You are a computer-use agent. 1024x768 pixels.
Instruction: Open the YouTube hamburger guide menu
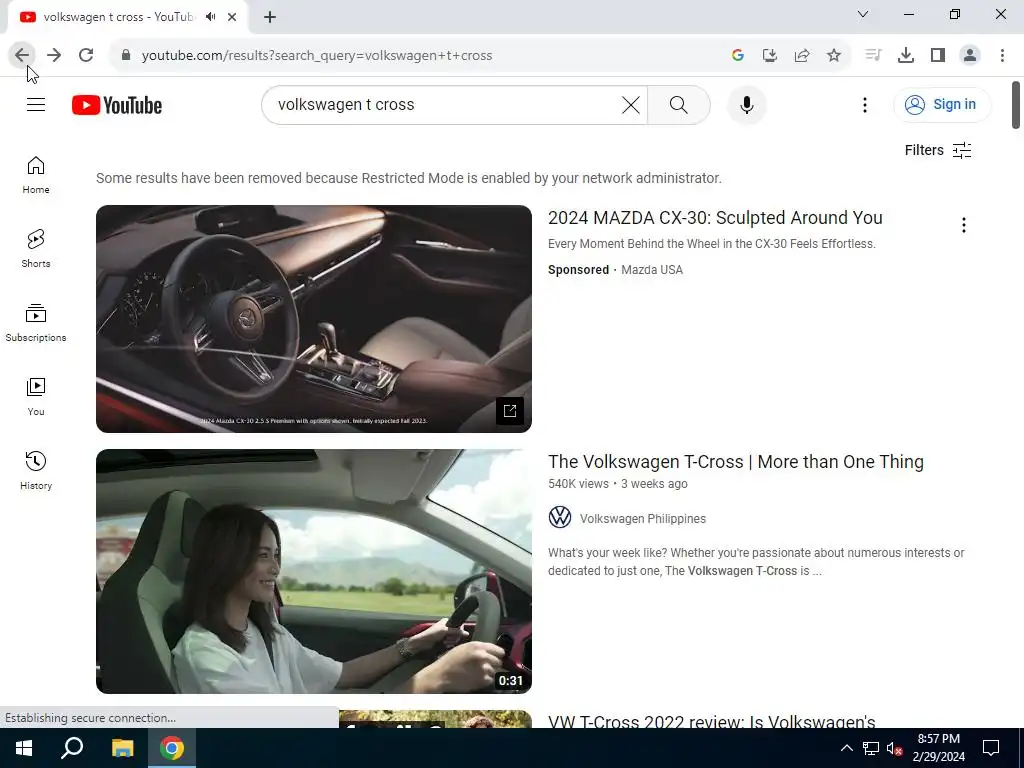click(x=36, y=104)
